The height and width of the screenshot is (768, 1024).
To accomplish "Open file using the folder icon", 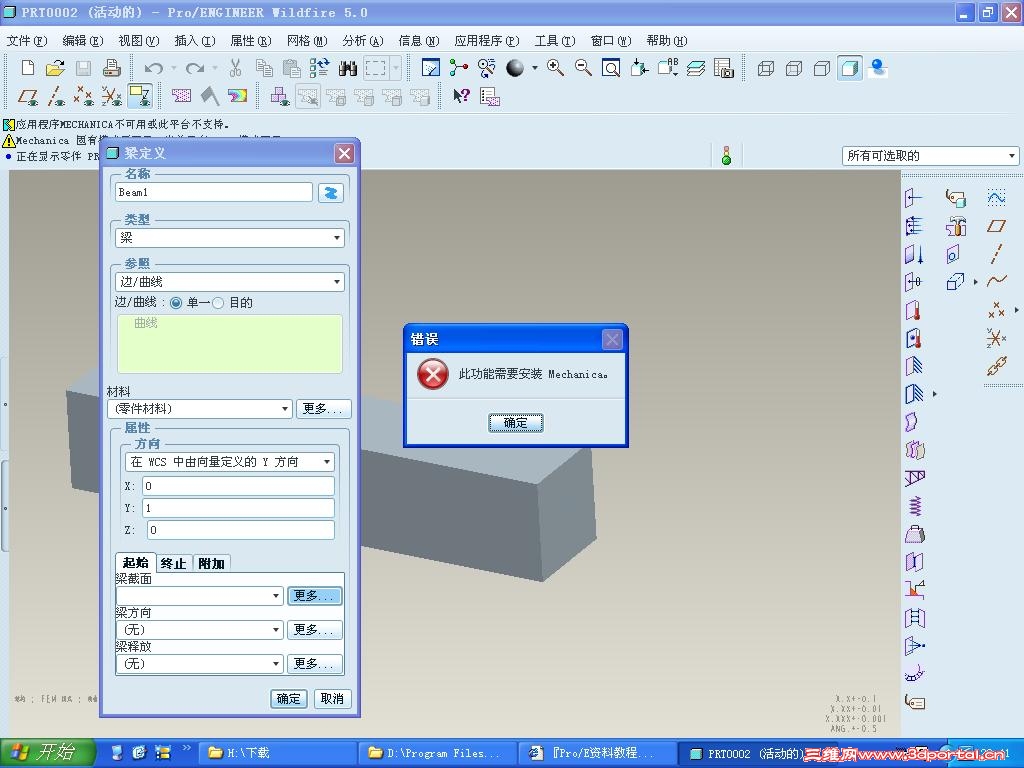I will pos(56,68).
